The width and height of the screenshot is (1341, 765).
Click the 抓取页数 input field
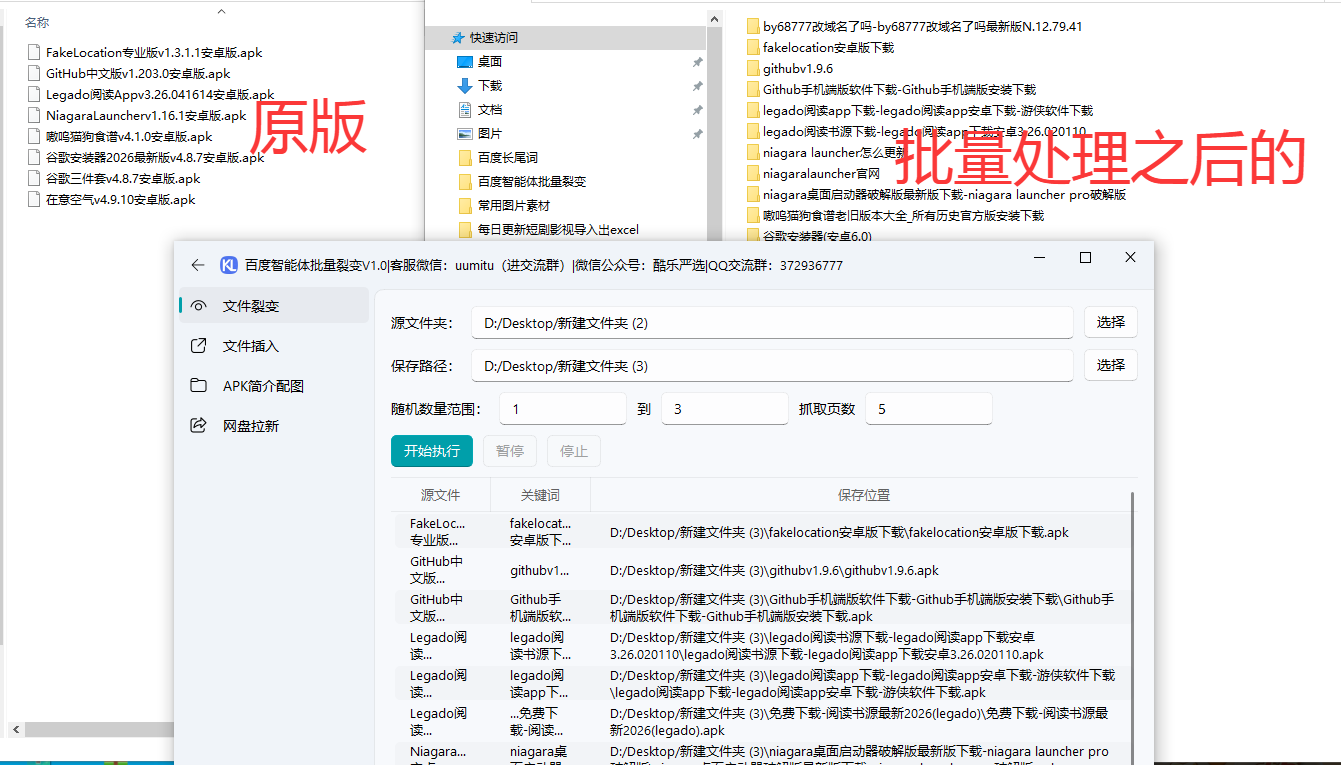[929, 409]
